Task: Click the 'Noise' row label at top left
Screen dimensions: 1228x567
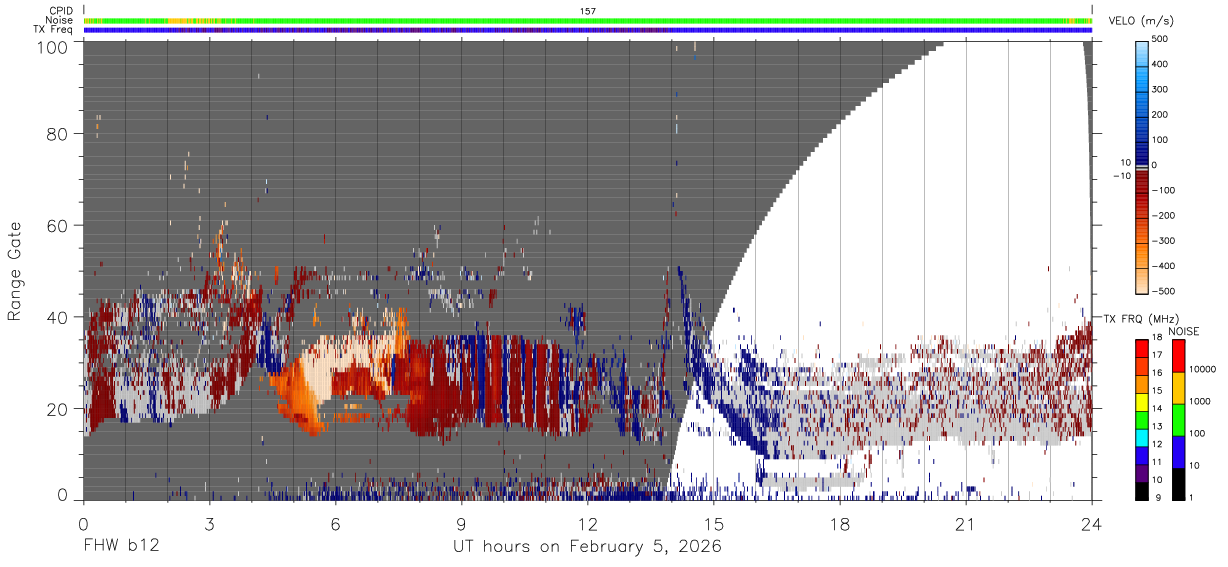Action: click(x=61, y=20)
